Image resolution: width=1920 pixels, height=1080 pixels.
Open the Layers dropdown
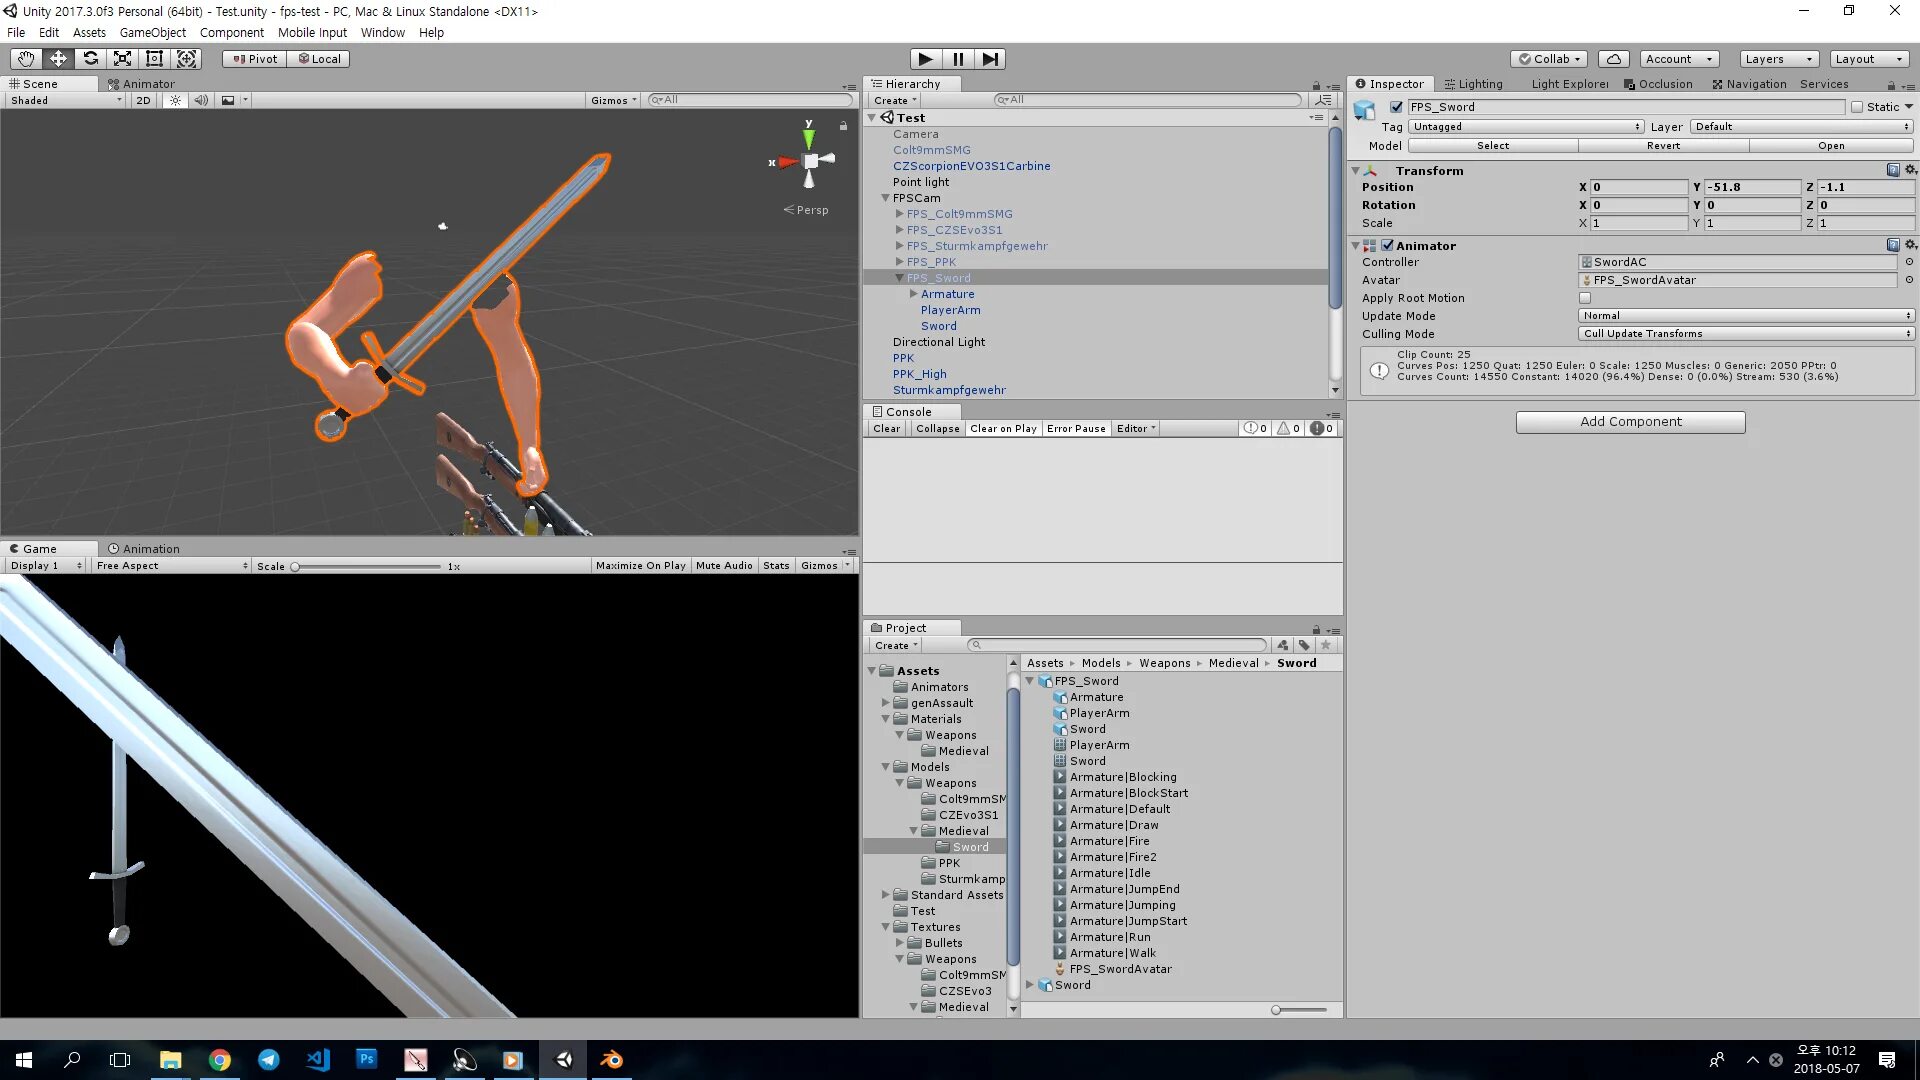tap(1777, 59)
